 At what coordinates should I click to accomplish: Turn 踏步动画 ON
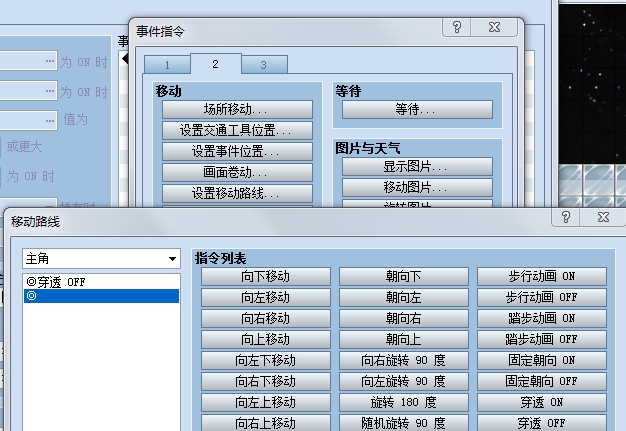pyautogui.click(x=542, y=318)
